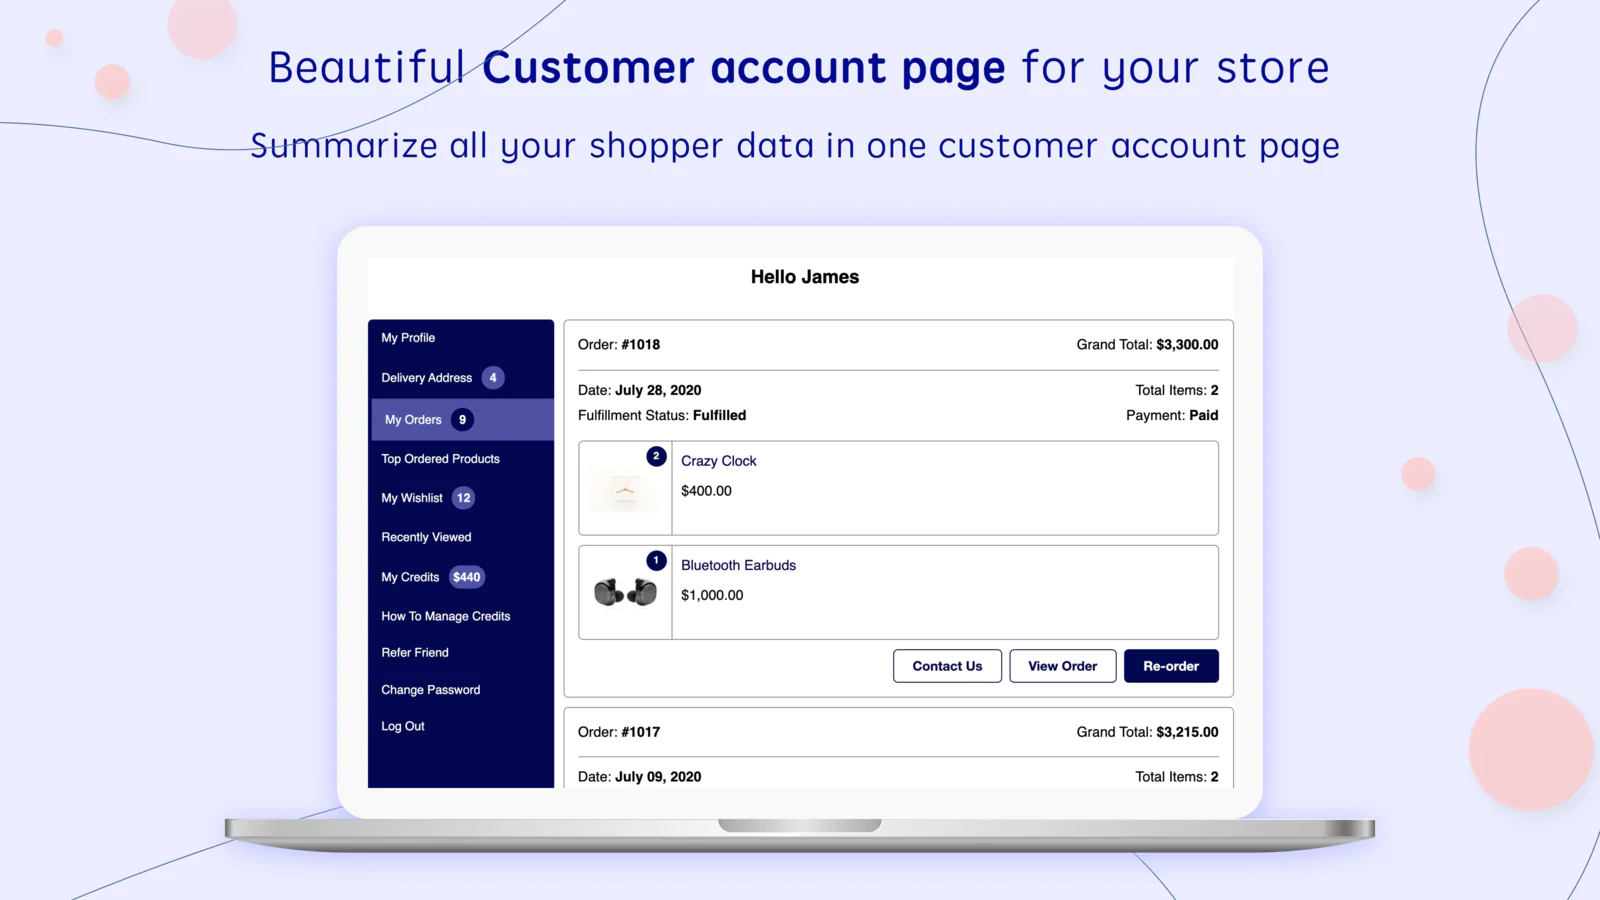Image resolution: width=1600 pixels, height=900 pixels.
Task: Click Grand Total $3,215.00
Action: (1147, 732)
